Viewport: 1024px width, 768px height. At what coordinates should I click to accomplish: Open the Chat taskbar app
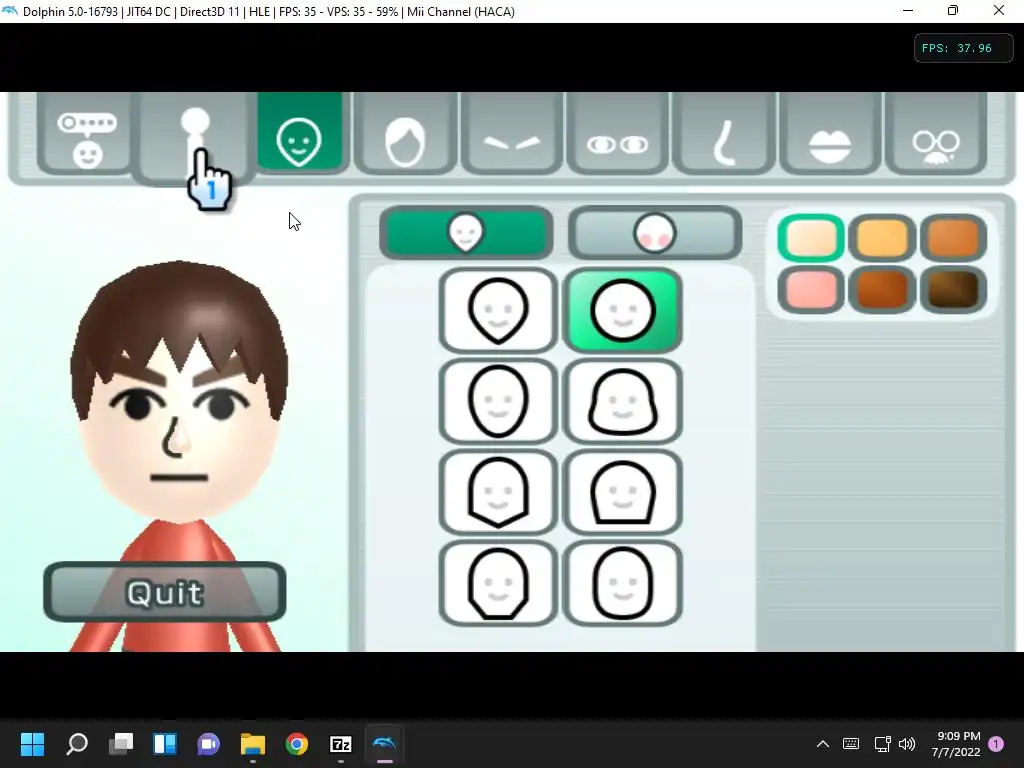tap(209, 744)
